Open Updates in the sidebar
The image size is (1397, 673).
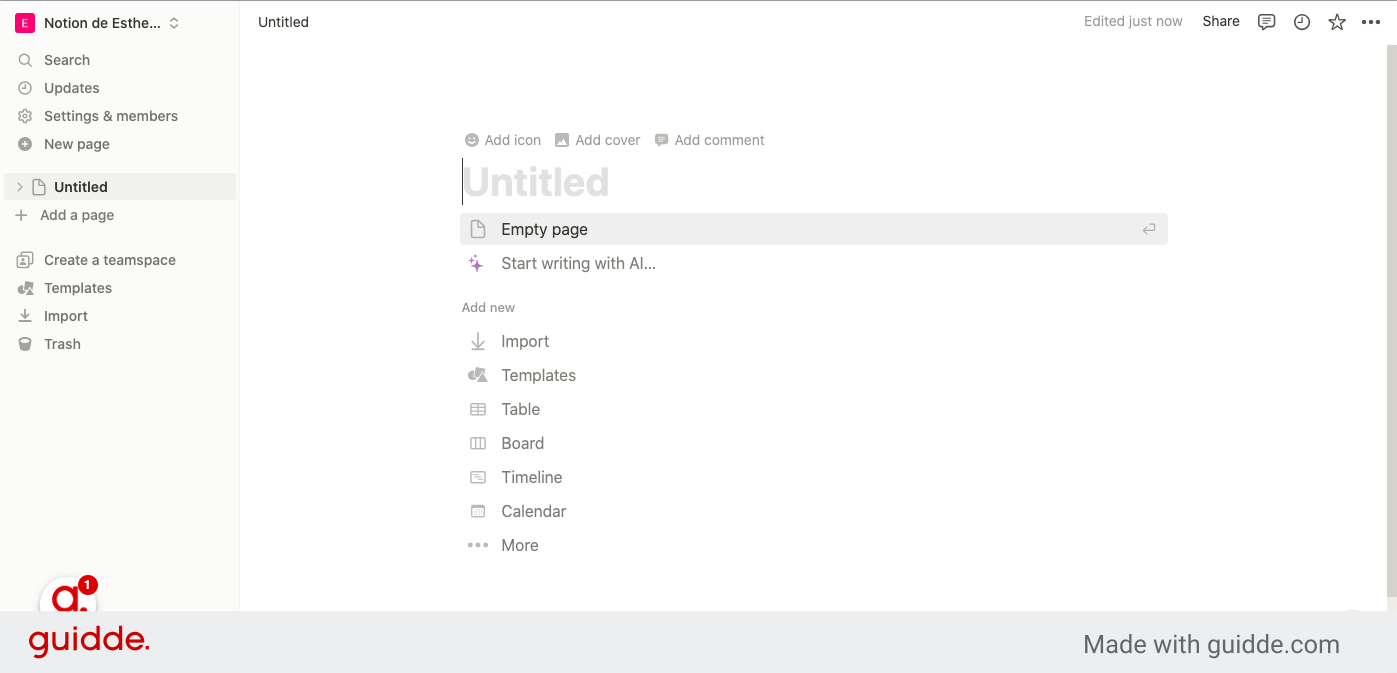click(71, 88)
